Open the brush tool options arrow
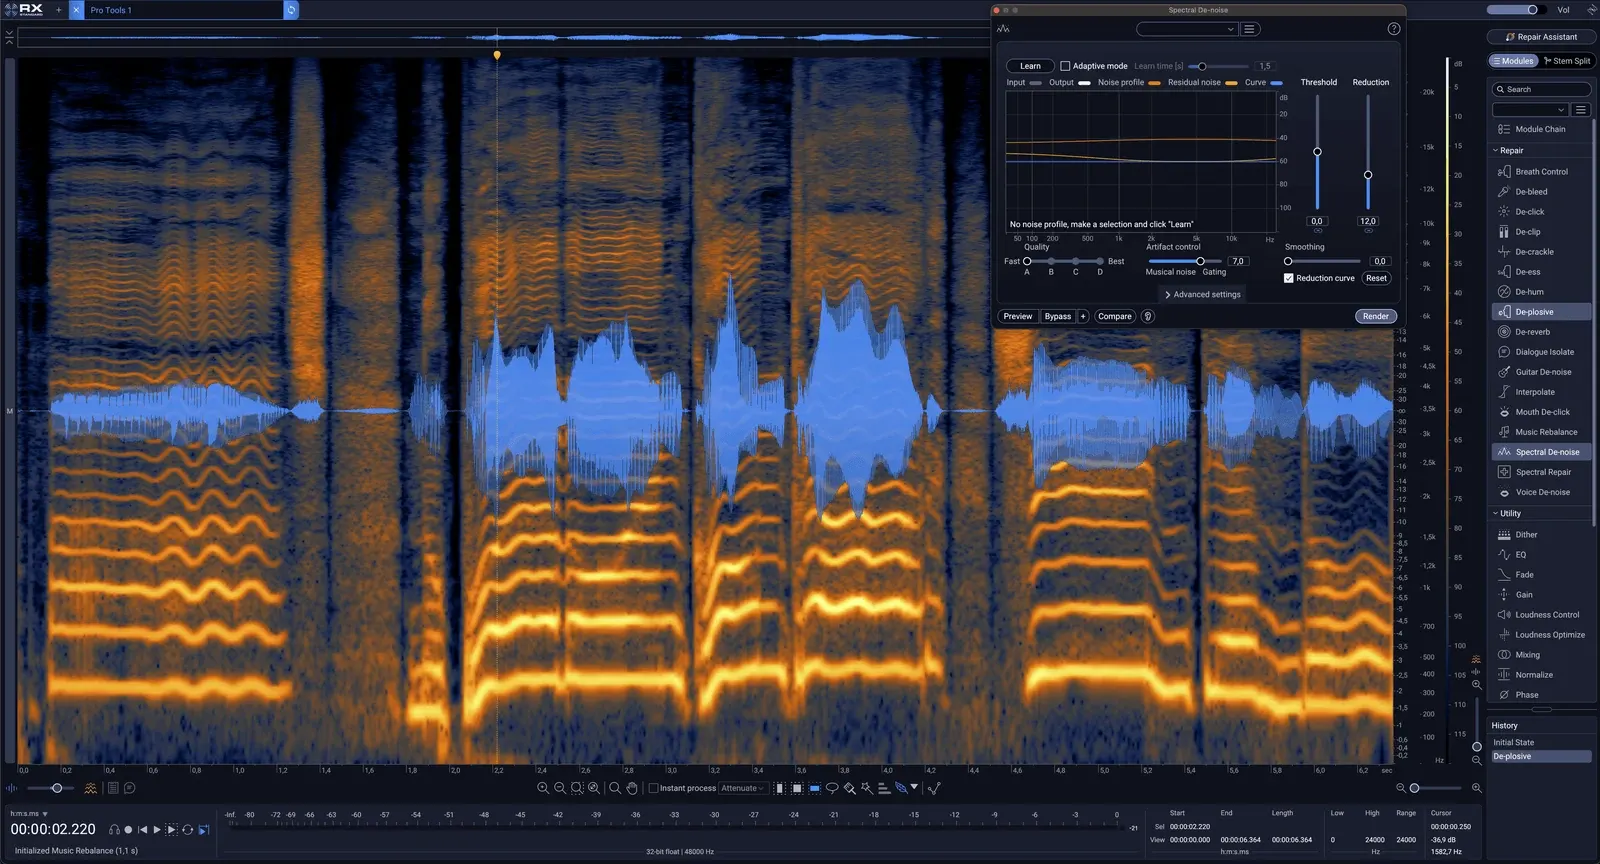1600x864 pixels. pyautogui.click(x=914, y=787)
